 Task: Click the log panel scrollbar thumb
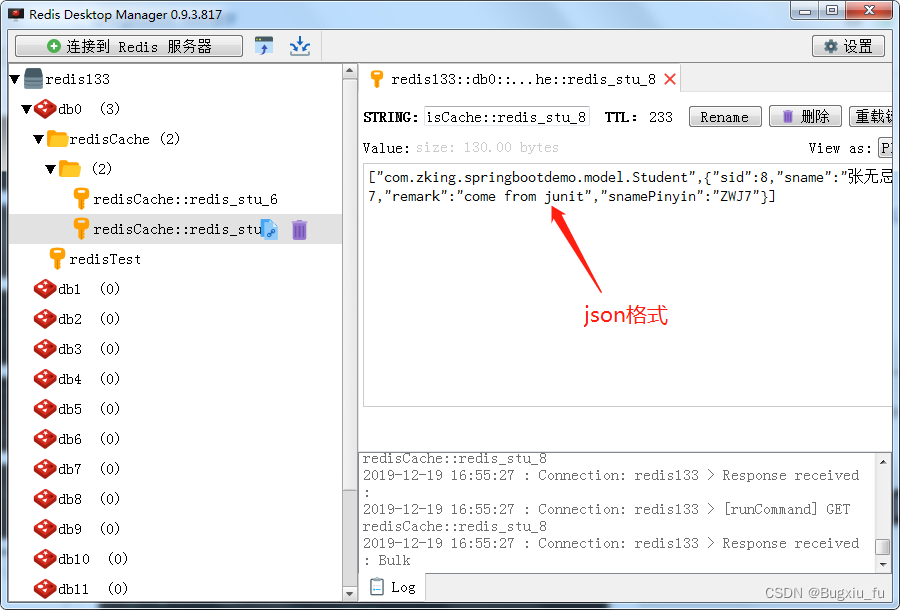(x=883, y=546)
